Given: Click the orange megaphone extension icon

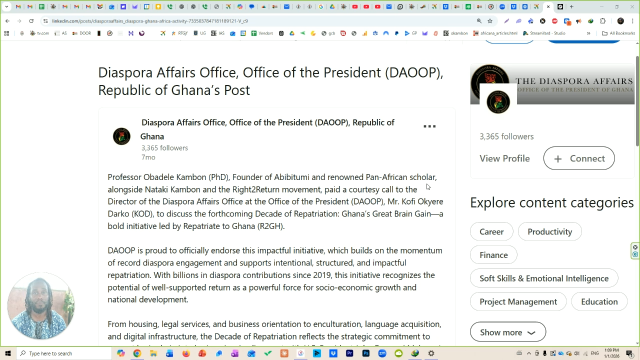Looking at the screenshot, I should point(578,21).
